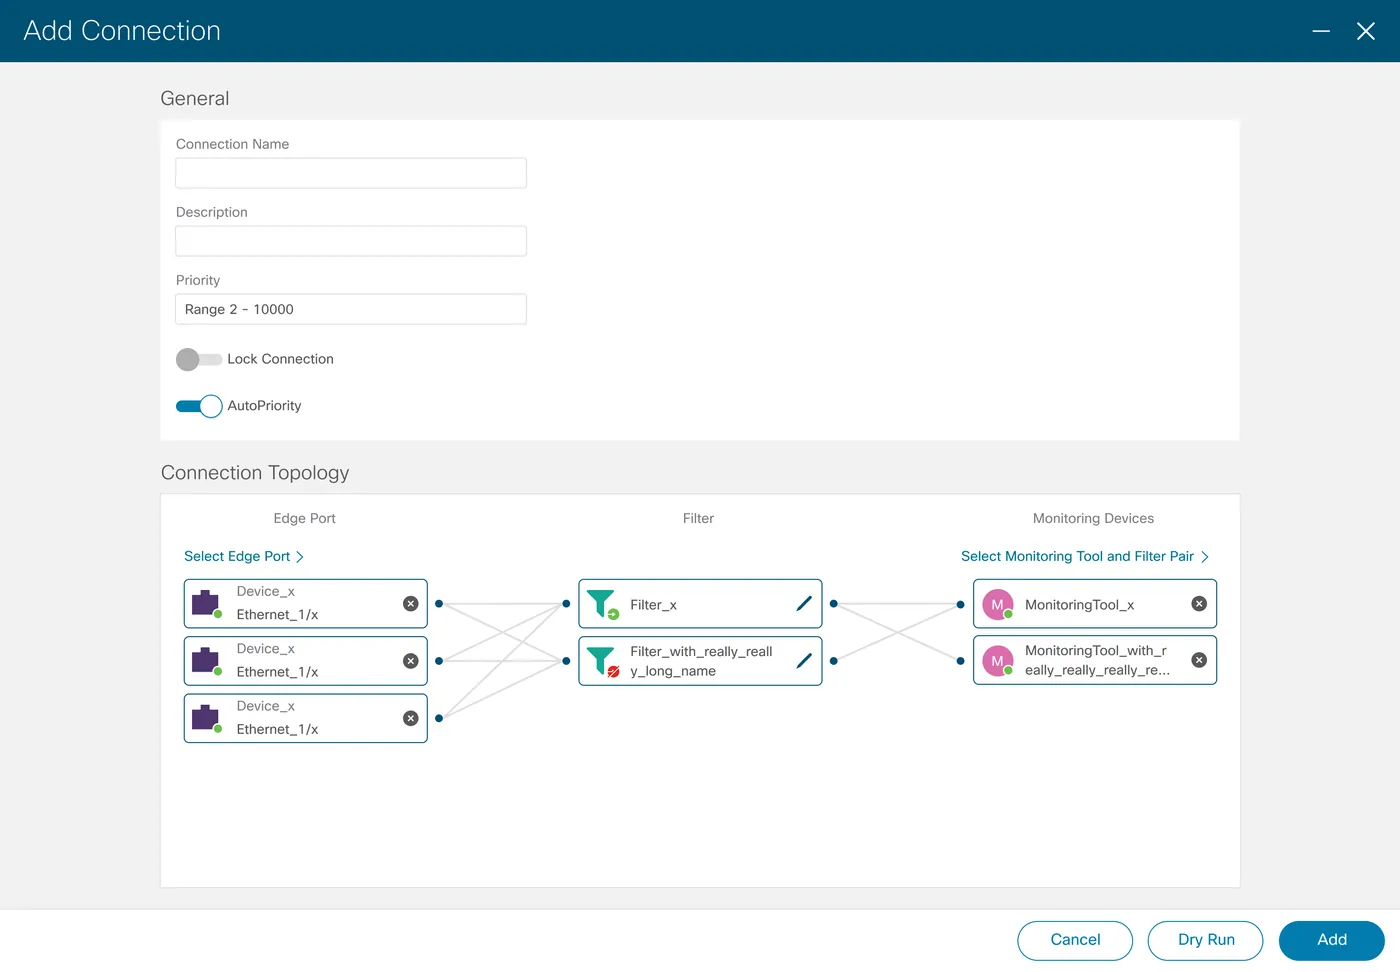Focus the Connection Name field
This screenshot has width=1400, height=972.
click(x=351, y=173)
